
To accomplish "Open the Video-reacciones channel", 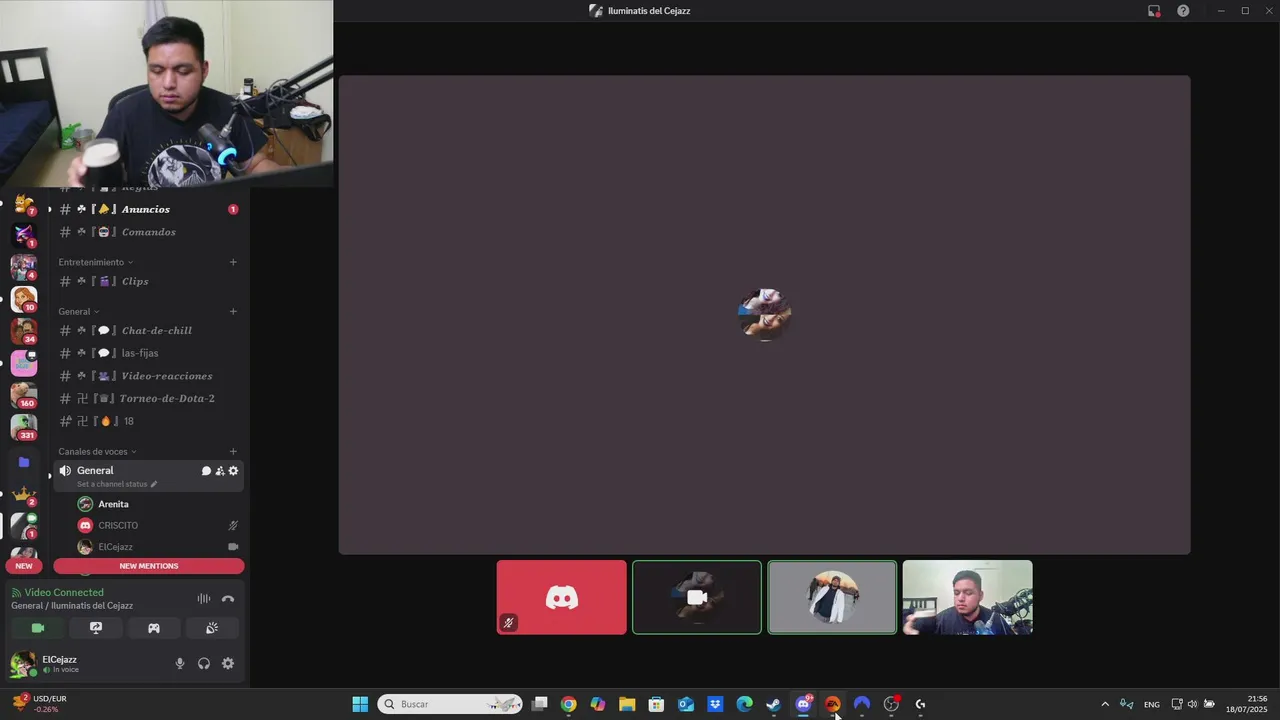I will pyautogui.click(x=148, y=376).
